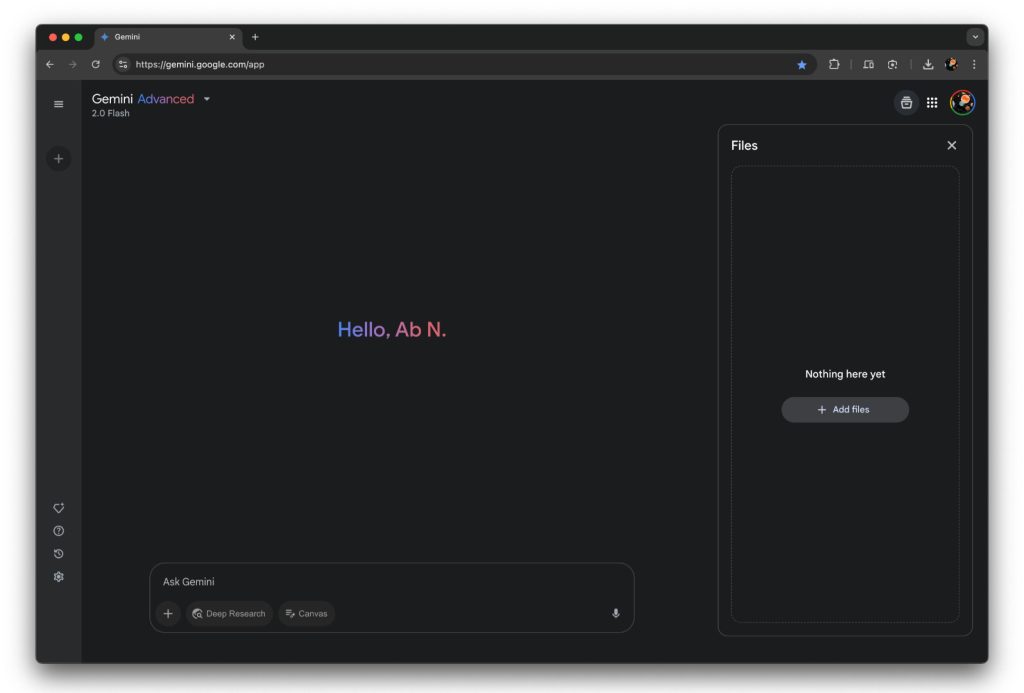Expand the browser tab overflow chevron

(x=975, y=36)
